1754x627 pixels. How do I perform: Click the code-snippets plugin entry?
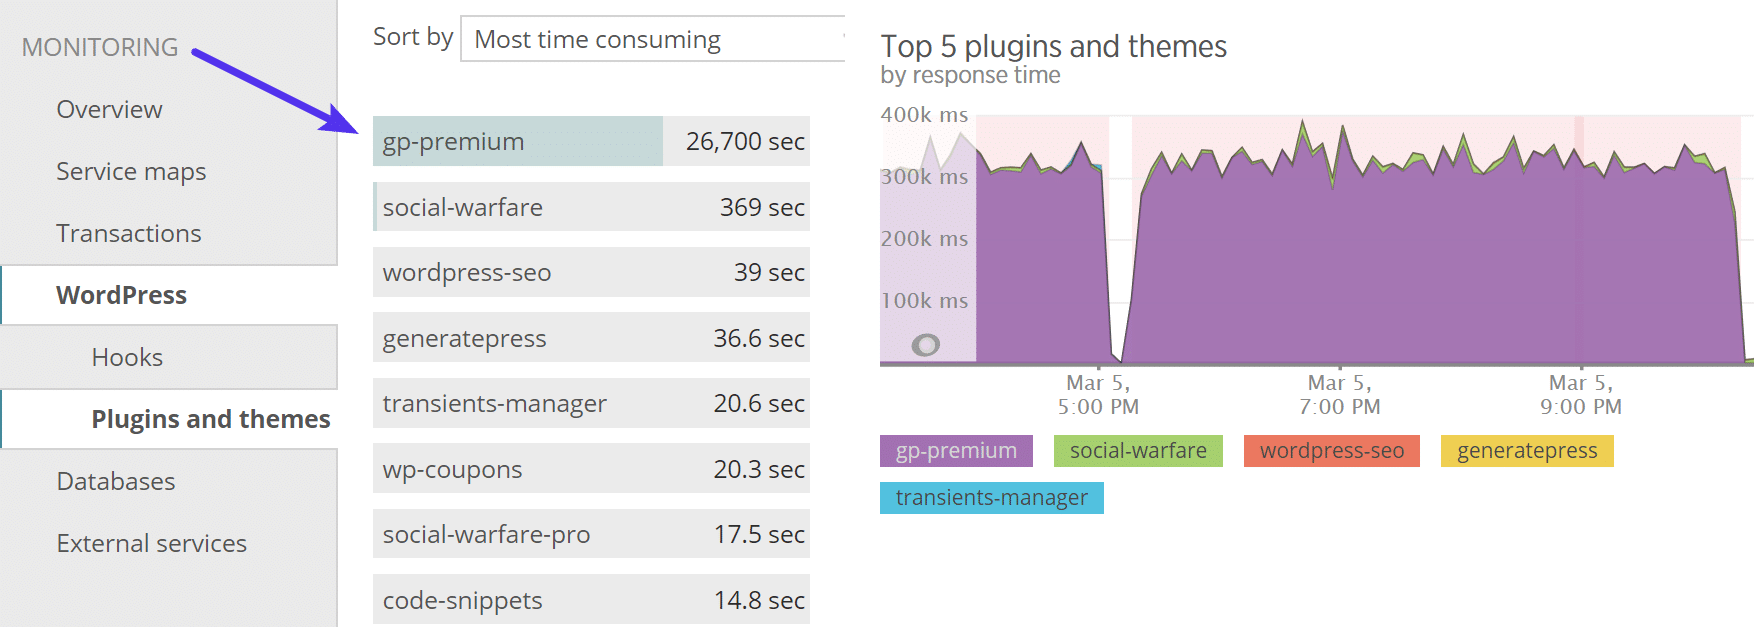[590, 600]
